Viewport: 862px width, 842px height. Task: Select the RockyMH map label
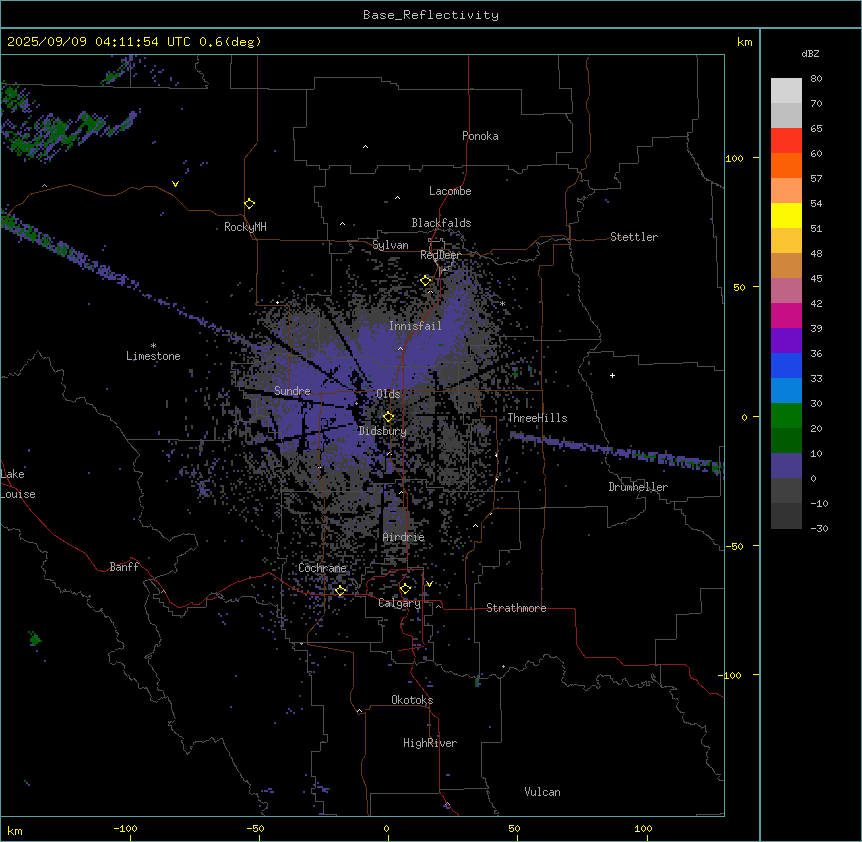(245, 227)
